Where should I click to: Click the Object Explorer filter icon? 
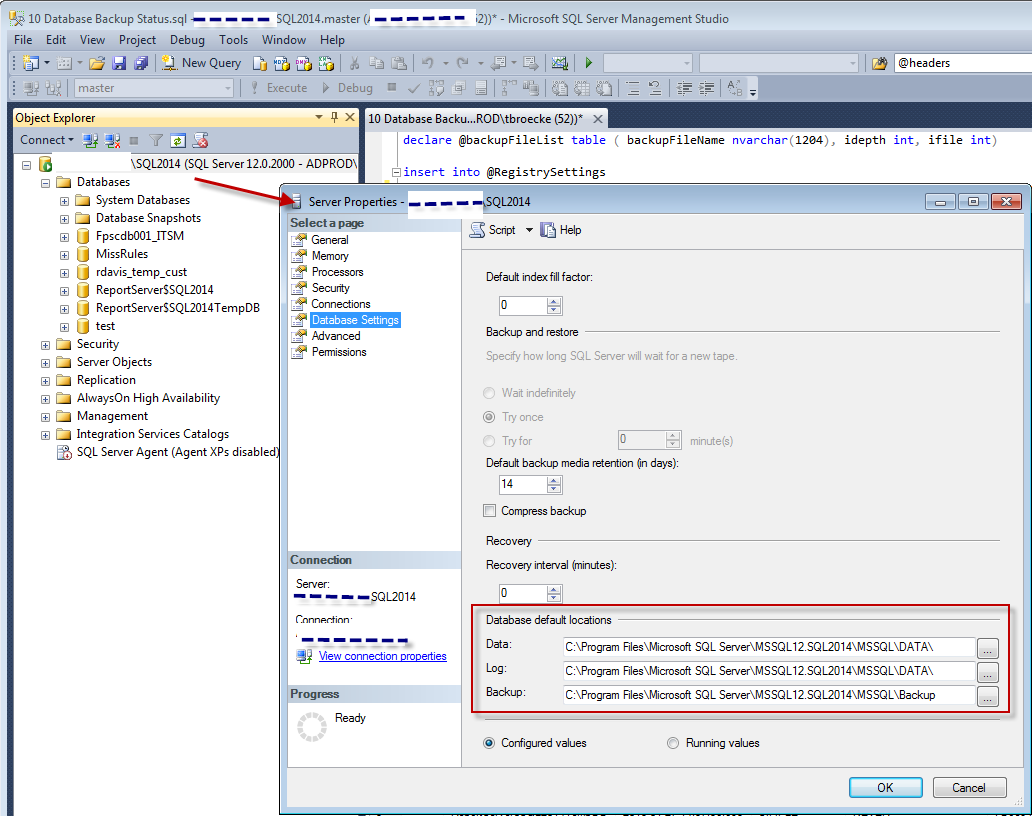pyautogui.click(x=156, y=140)
